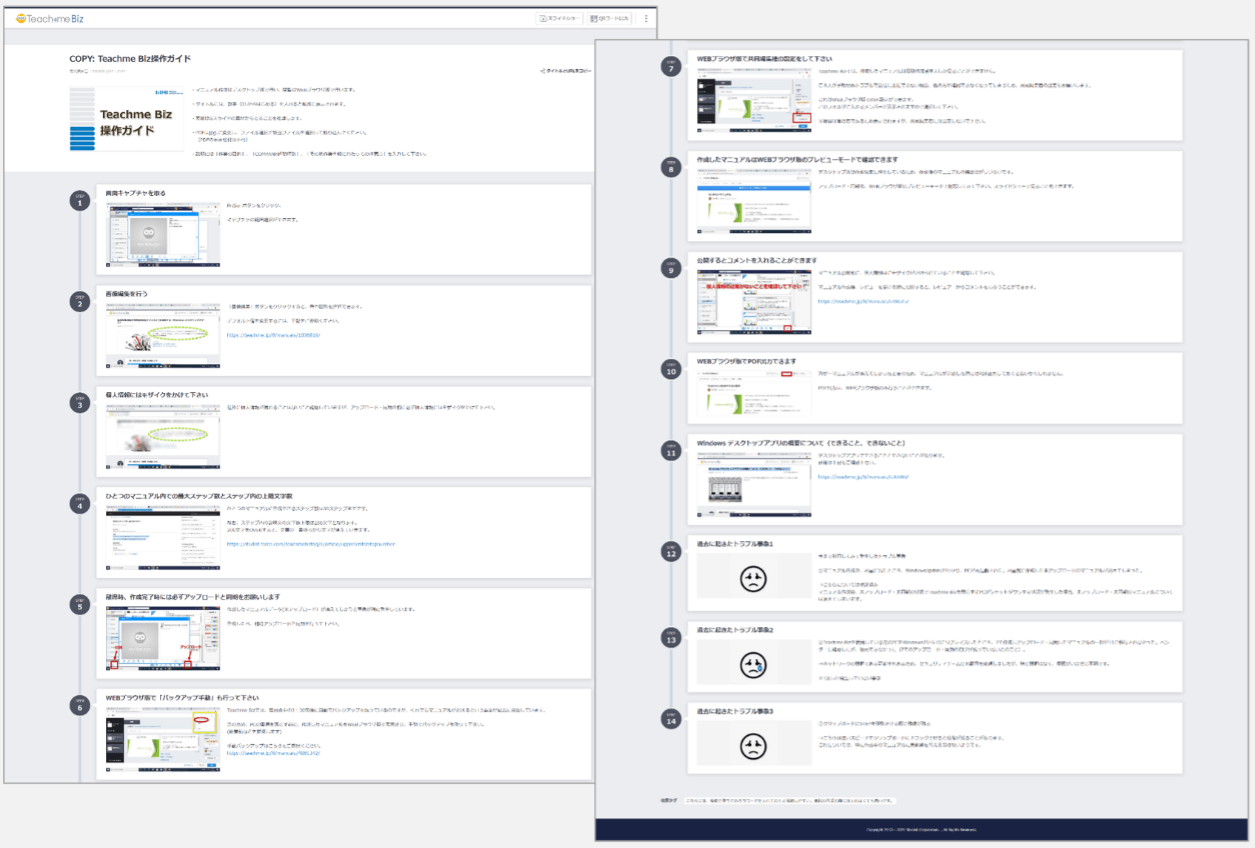The height and width of the screenshot is (848, 1255).
Task: Open the step 1 screenshot thumbnail
Action: 163,234
